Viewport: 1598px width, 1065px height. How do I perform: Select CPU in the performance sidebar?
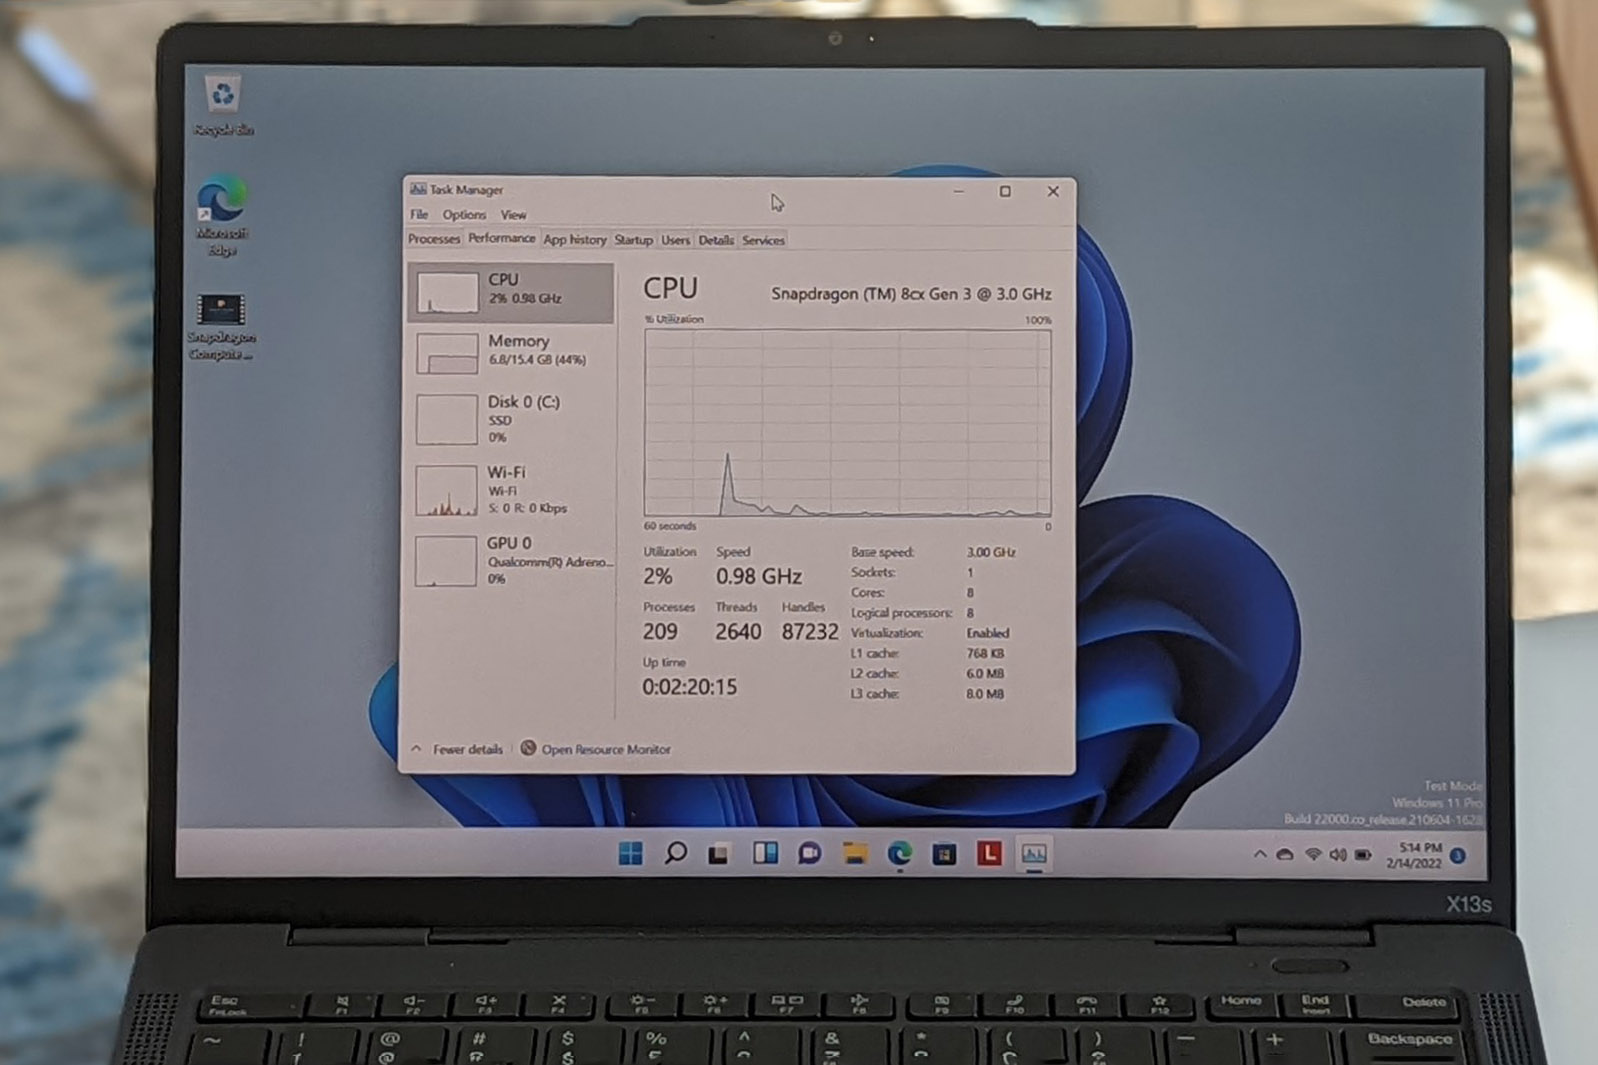pyautogui.click(x=510, y=292)
